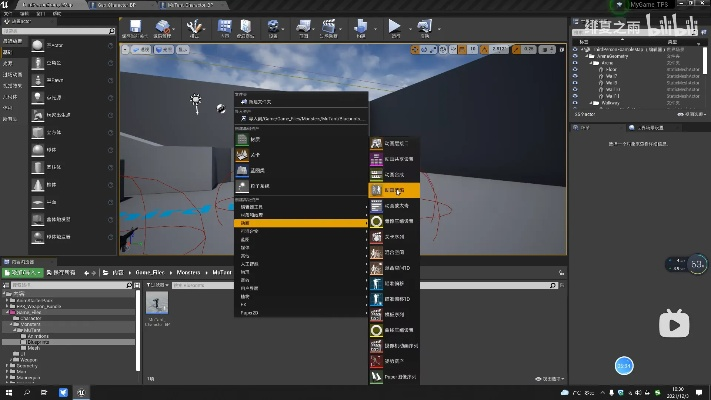
Task: Go to Game_Files breadcrumb path
Action: pos(150,273)
